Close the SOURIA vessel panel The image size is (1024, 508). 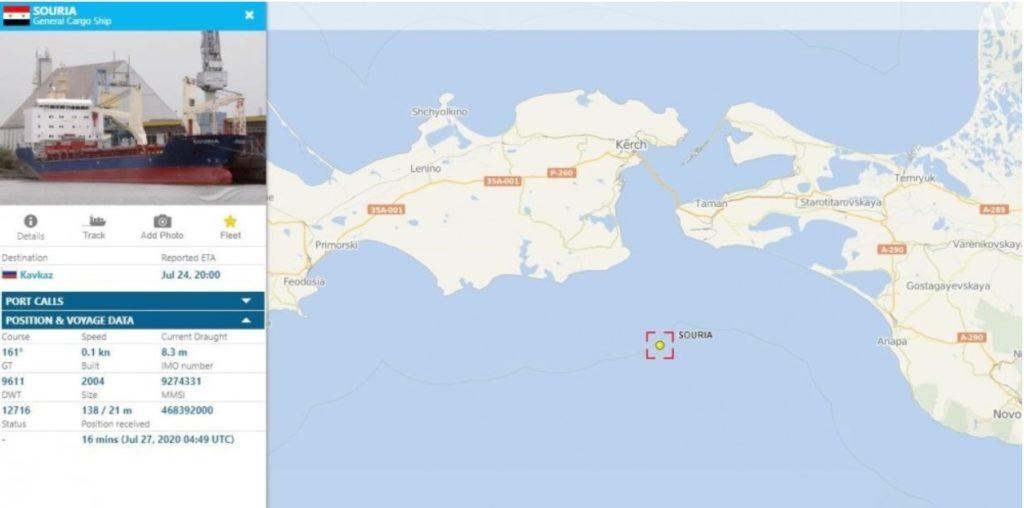(249, 15)
